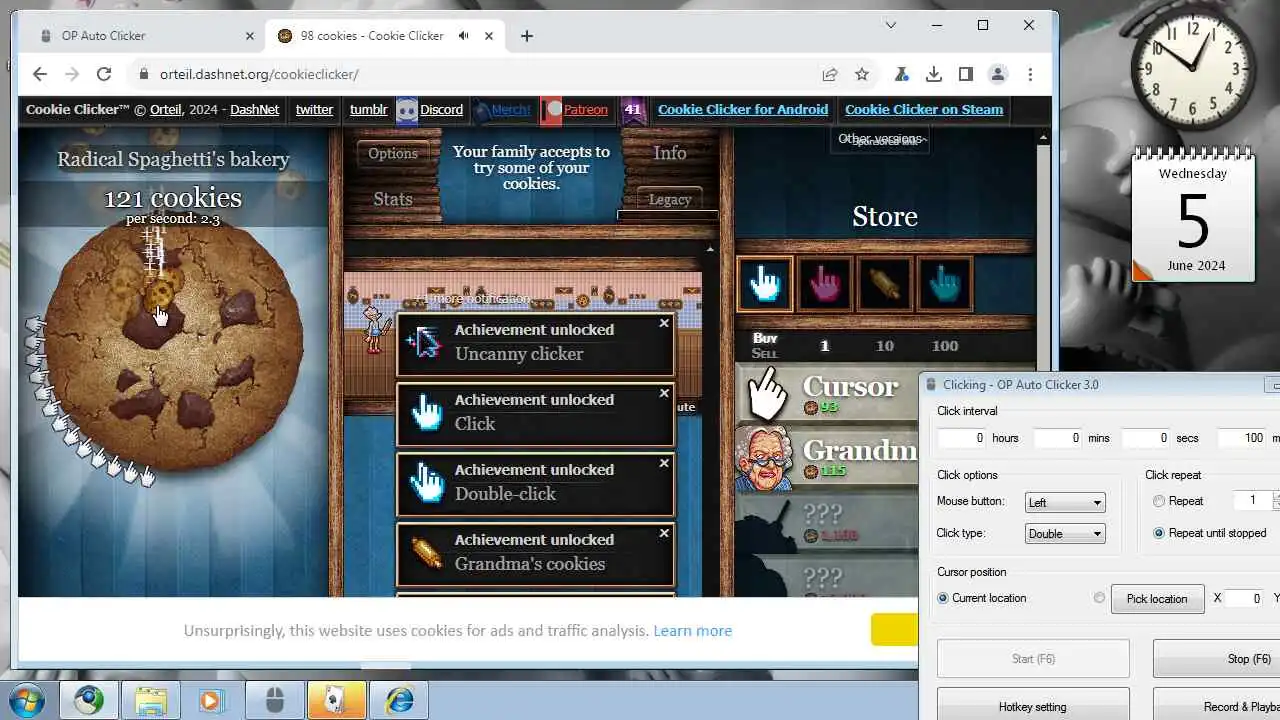This screenshot has width=1280, height=720.
Task: Rename Radical Spaghetti's bakery
Action: click(x=173, y=159)
